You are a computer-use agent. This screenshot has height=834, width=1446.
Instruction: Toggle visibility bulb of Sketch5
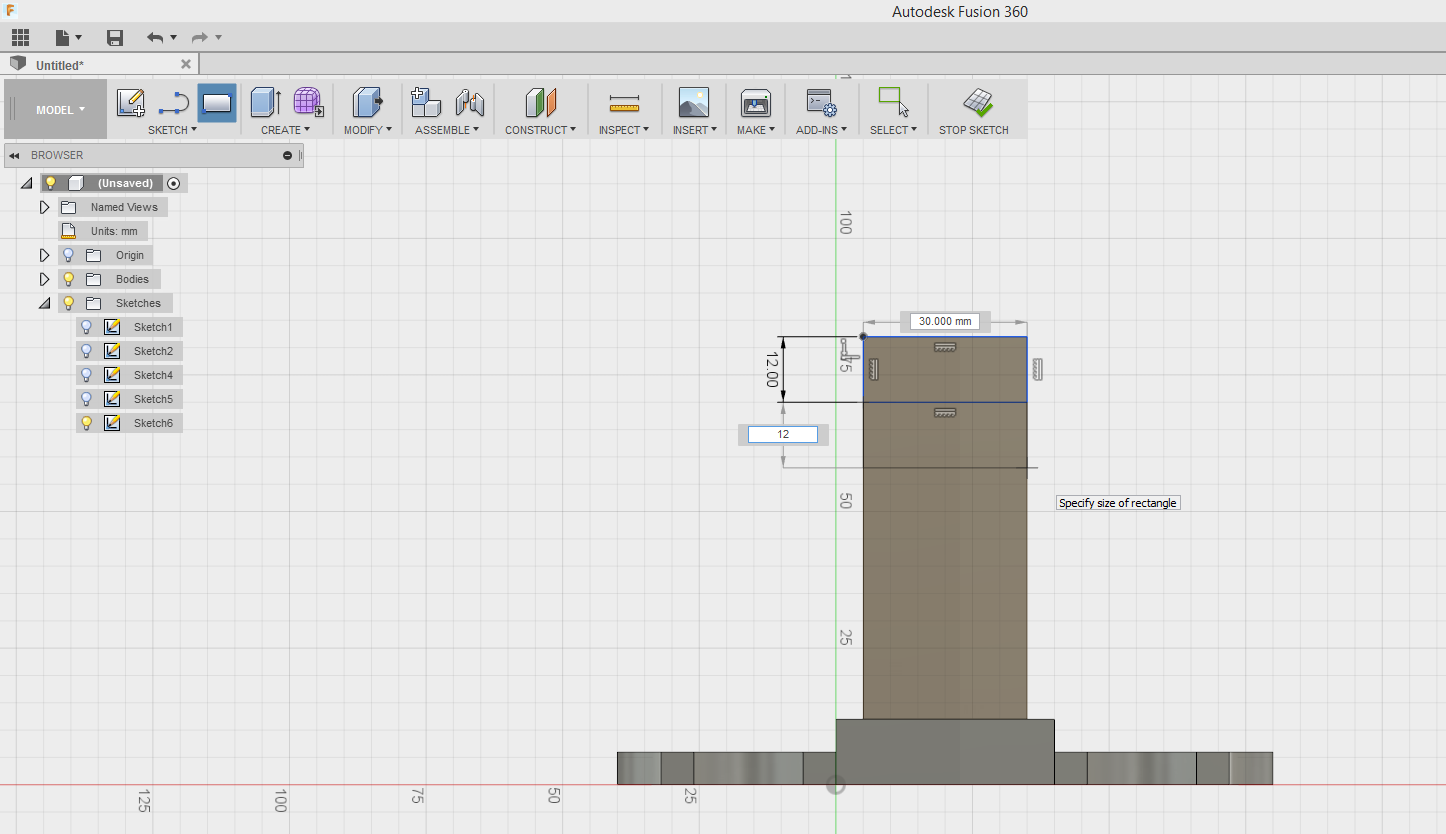pos(87,399)
